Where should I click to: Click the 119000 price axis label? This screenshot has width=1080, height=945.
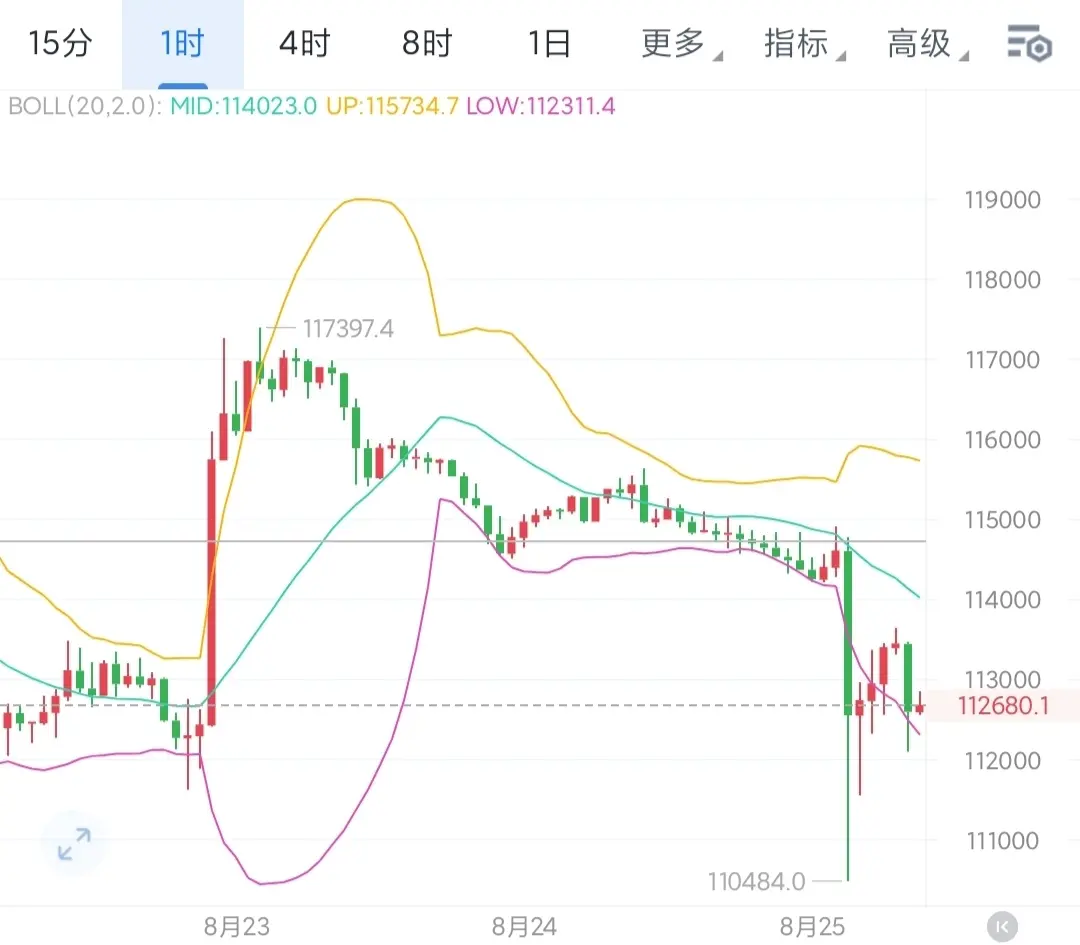coord(1002,200)
